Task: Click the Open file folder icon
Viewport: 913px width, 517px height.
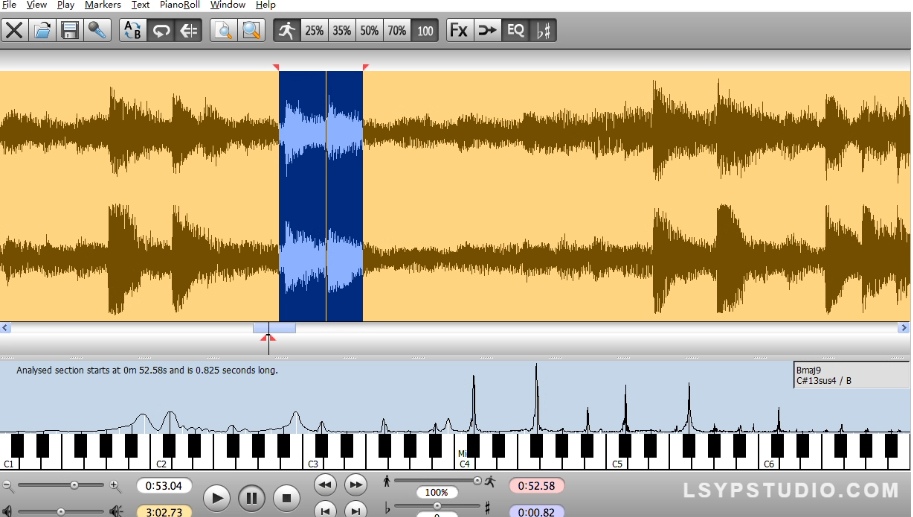Action: (42, 31)
